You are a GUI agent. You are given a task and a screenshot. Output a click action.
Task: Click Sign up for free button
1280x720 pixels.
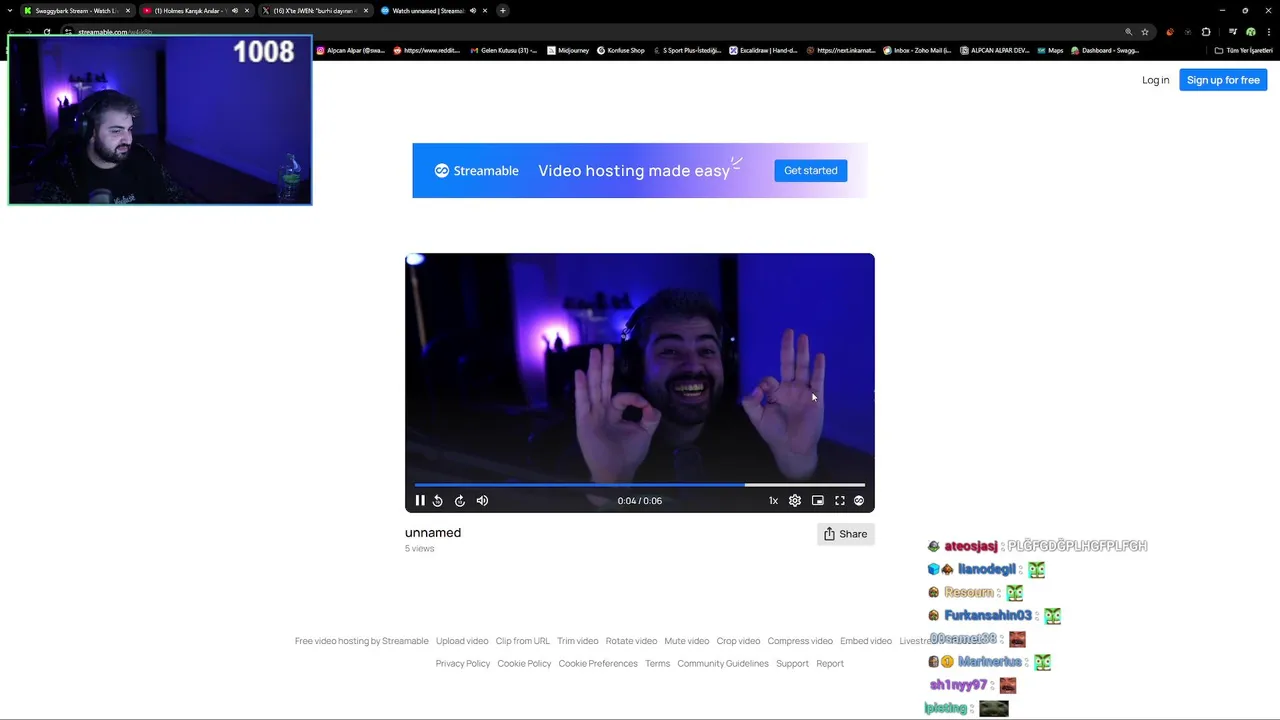pyautogui.click(x=1223, y=80)
